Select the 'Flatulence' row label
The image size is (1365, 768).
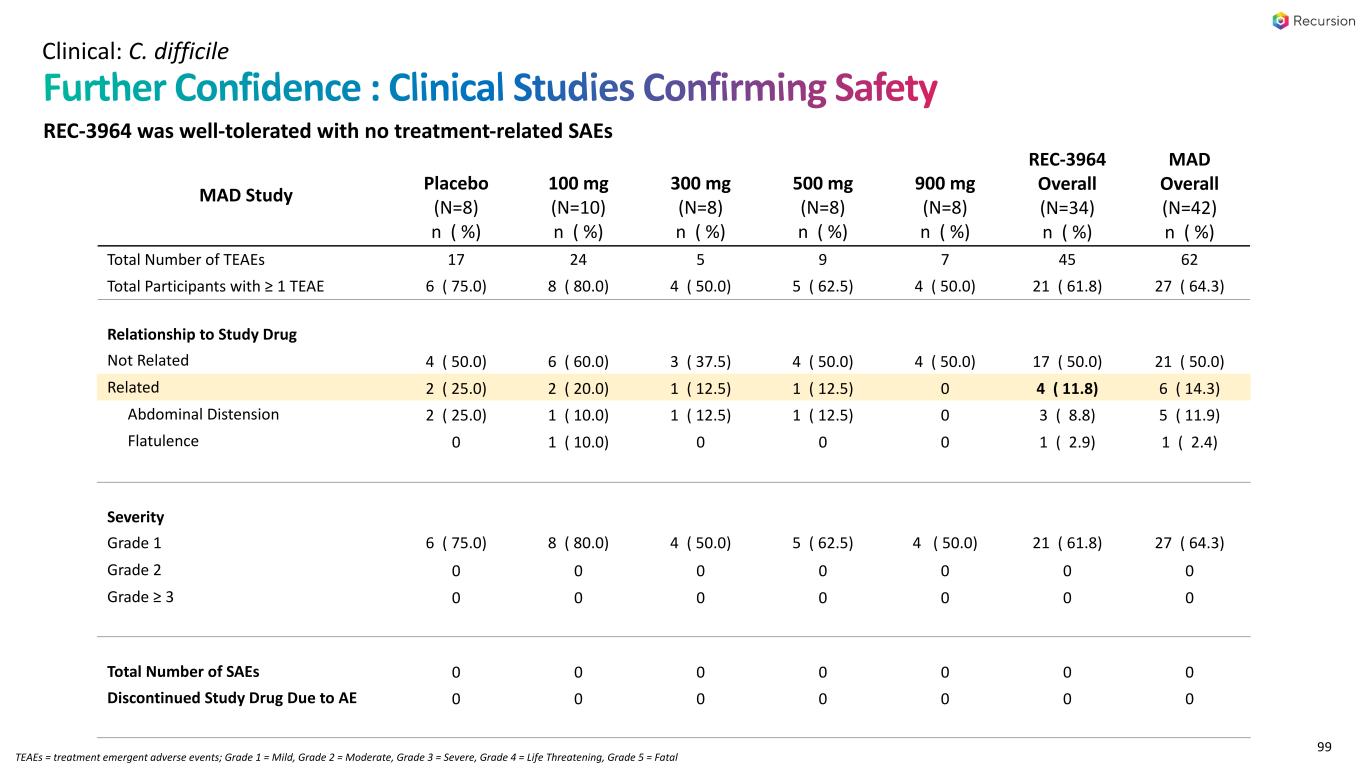[163, 441]
